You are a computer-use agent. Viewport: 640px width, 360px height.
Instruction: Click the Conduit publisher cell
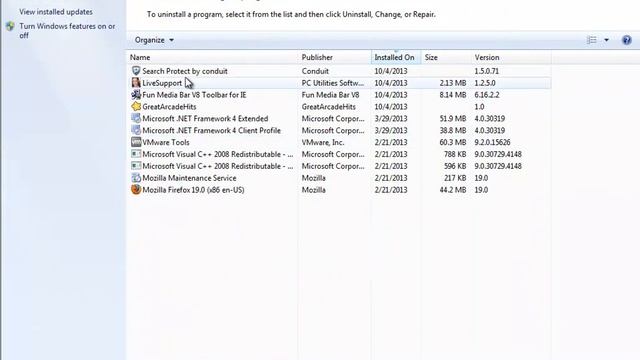click(x=315, y=71)
